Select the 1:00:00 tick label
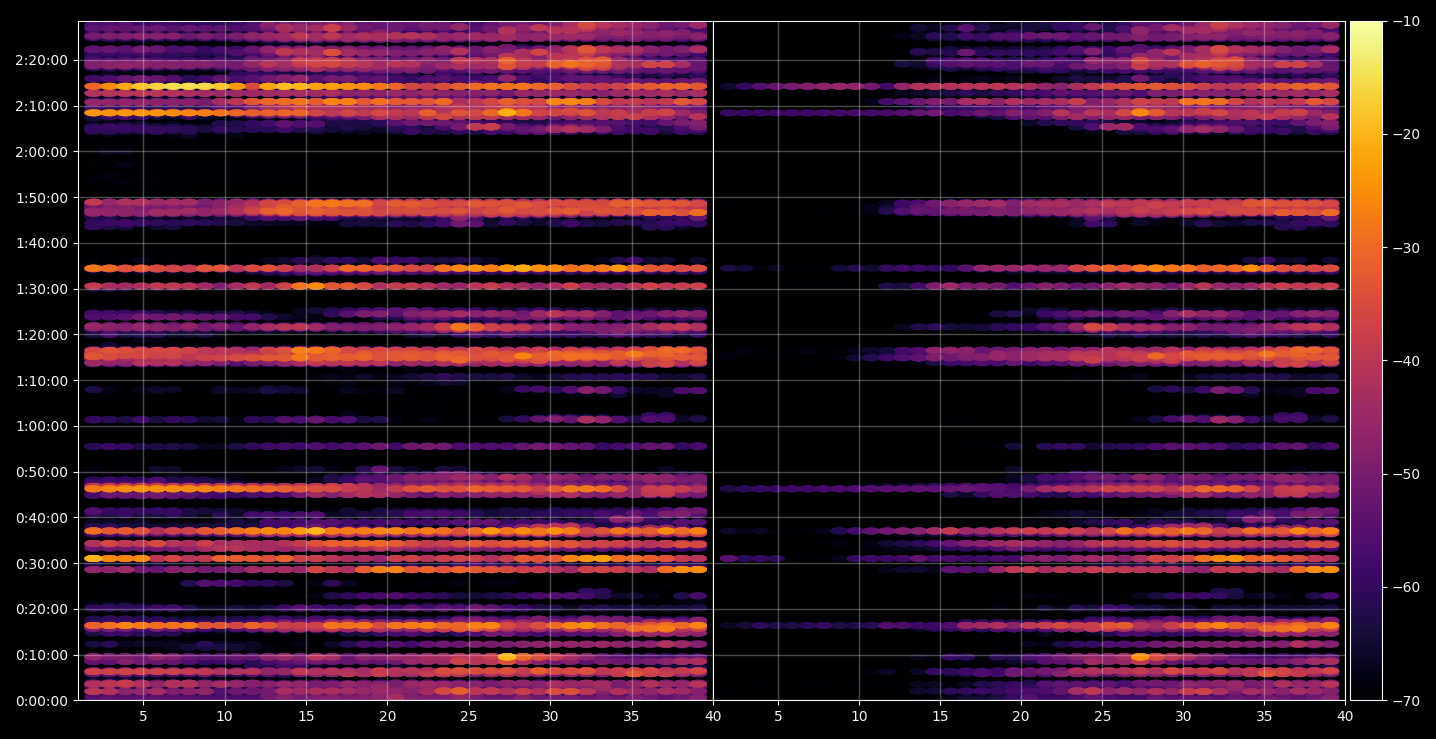 42,426
